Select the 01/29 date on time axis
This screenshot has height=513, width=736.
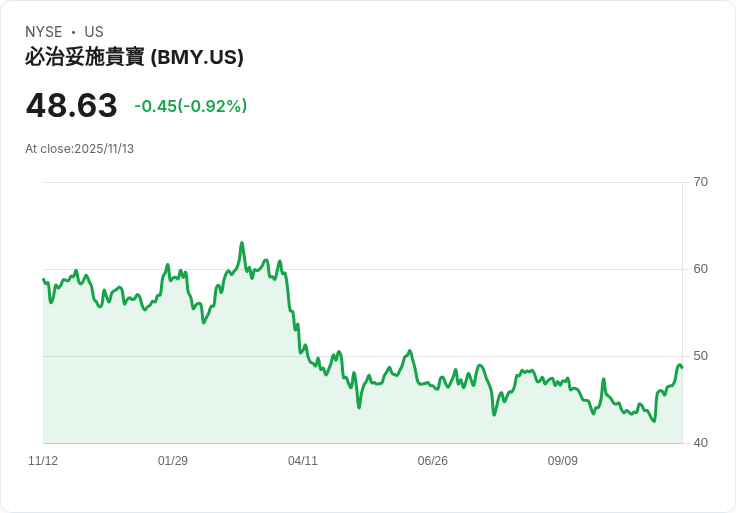[173, 461]
